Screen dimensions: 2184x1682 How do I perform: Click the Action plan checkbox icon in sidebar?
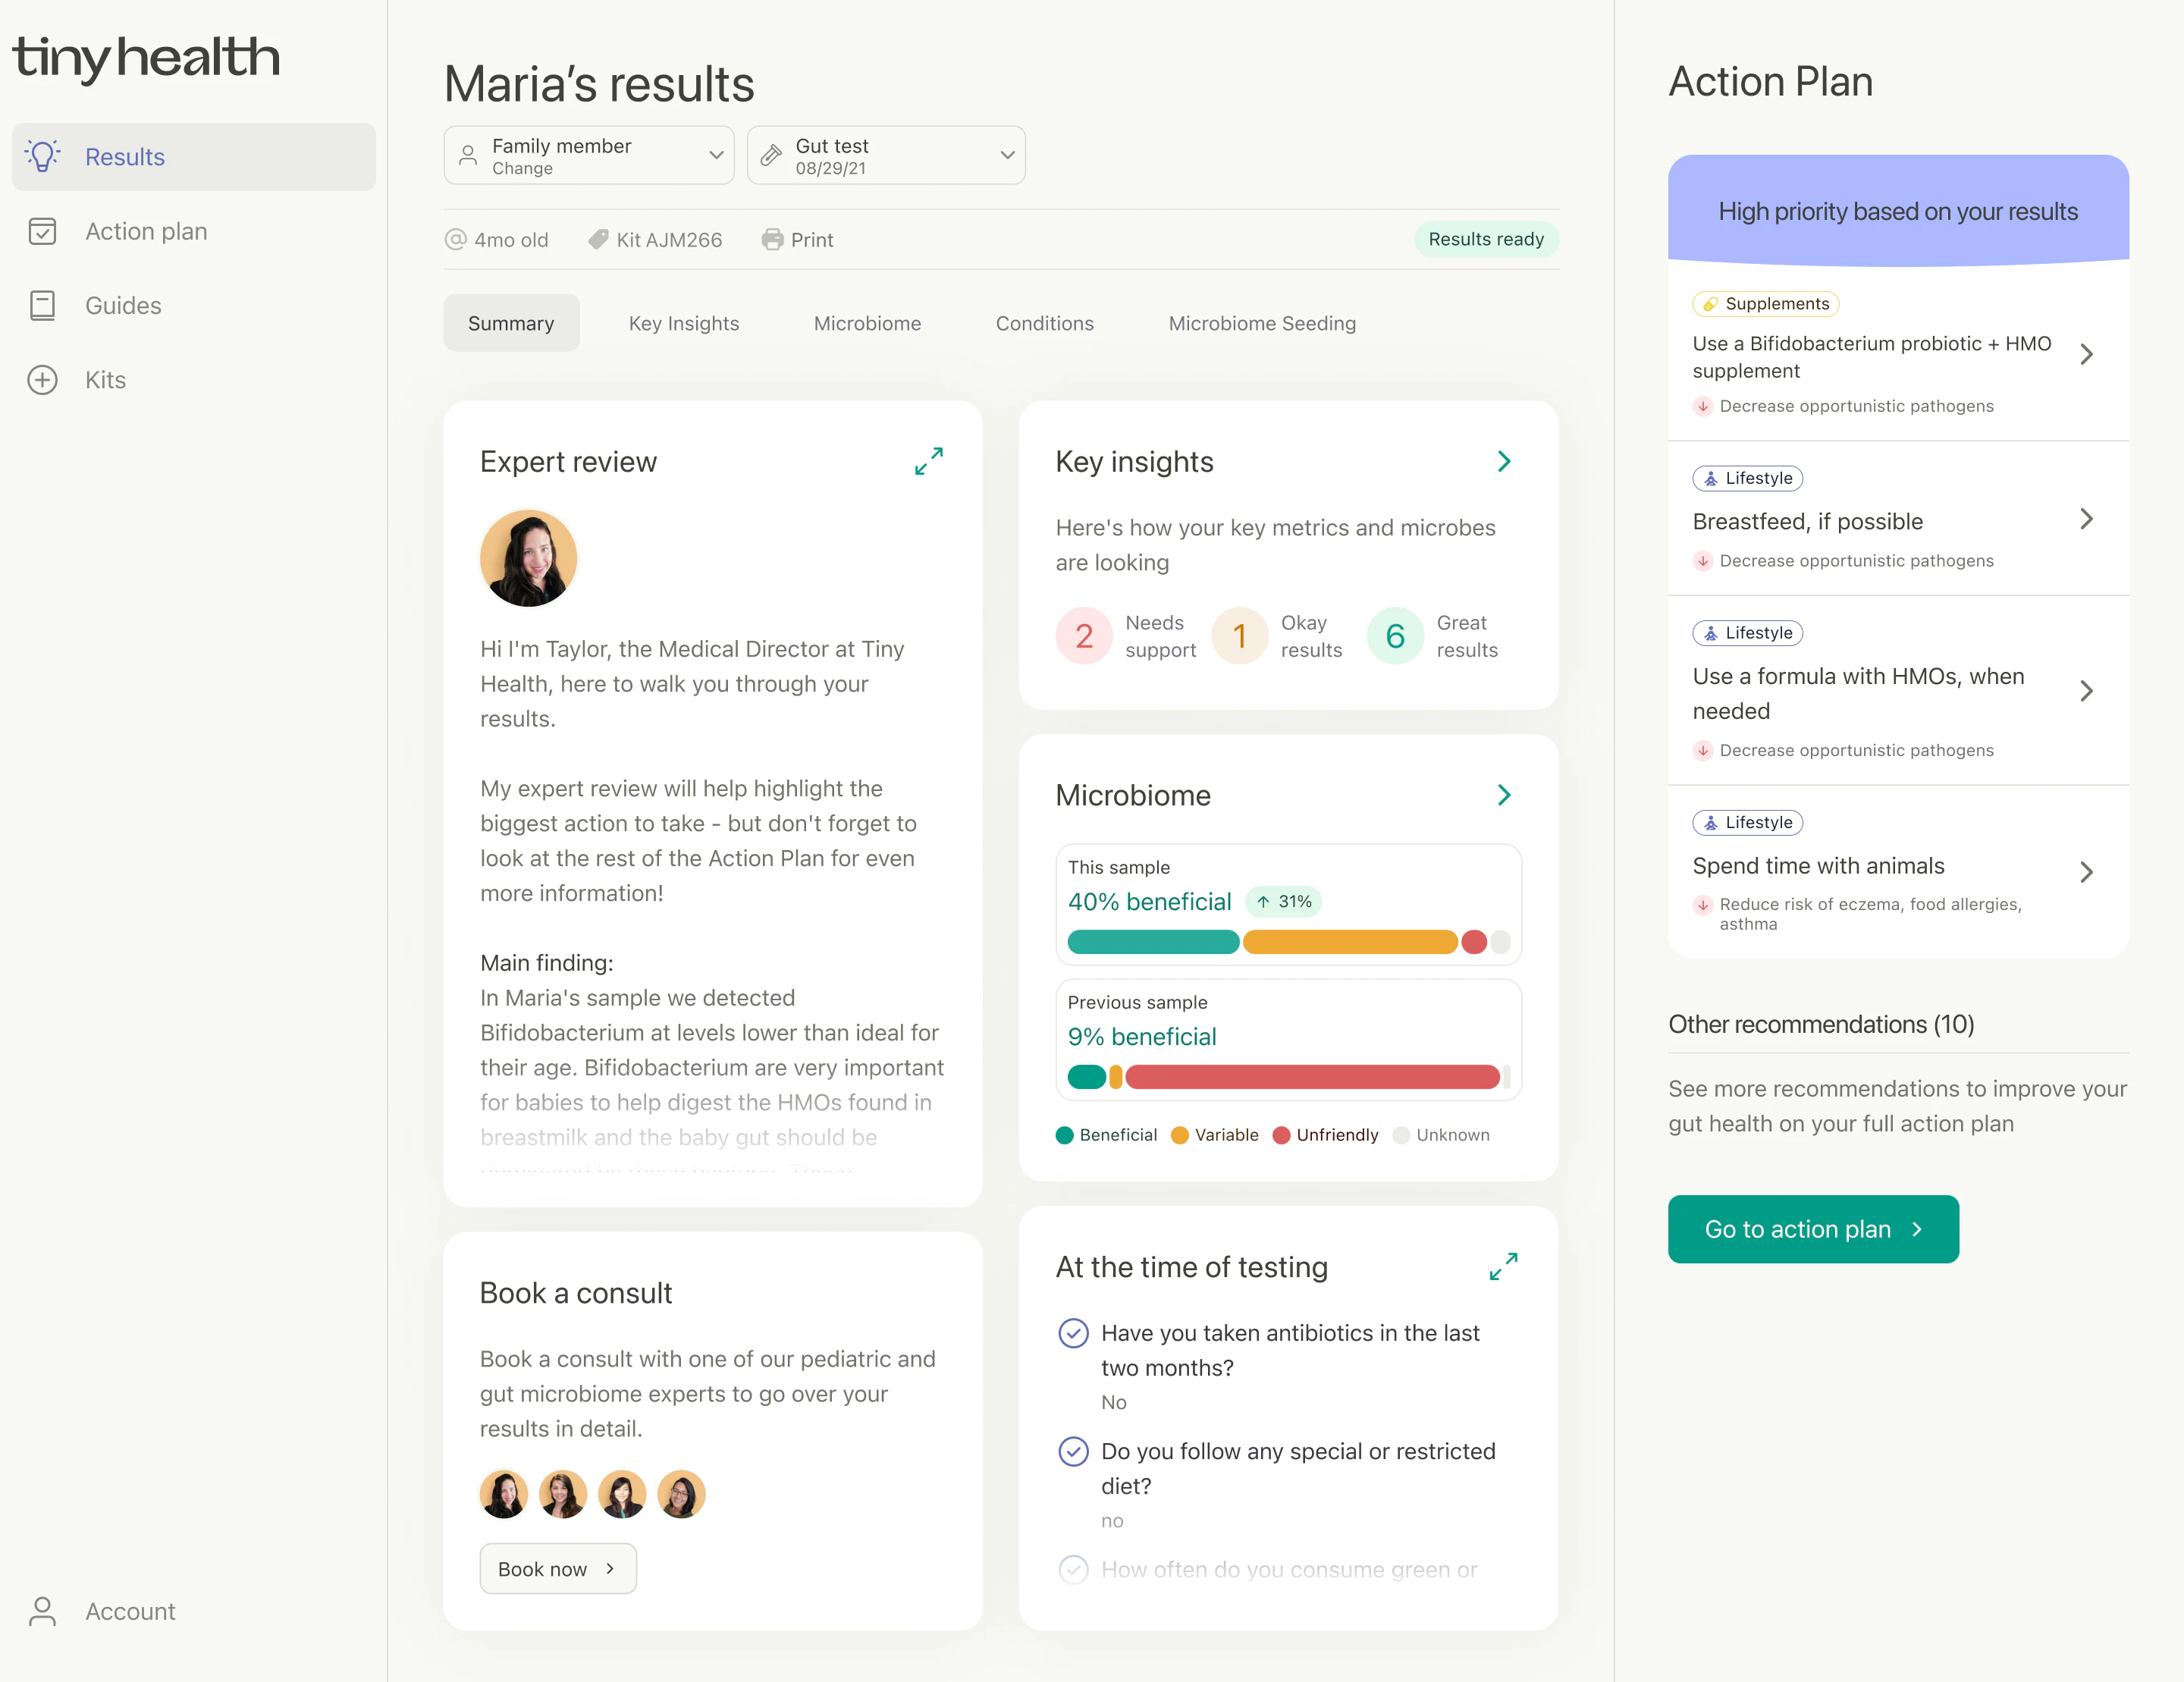pos(42,231)
